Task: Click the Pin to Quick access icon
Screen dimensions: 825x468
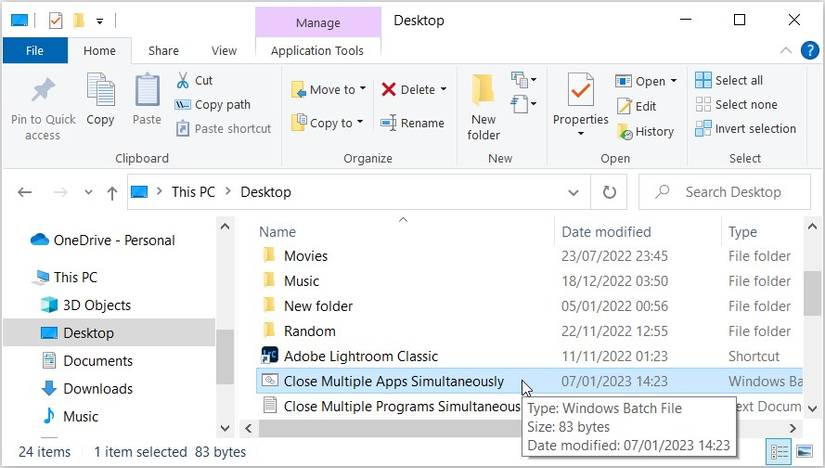Action: (43, 91)
